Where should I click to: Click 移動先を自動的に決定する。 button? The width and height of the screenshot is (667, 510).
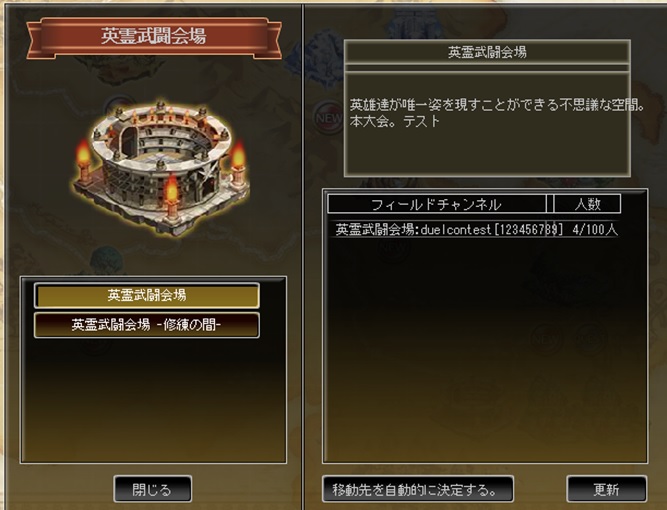coord(418,489)
